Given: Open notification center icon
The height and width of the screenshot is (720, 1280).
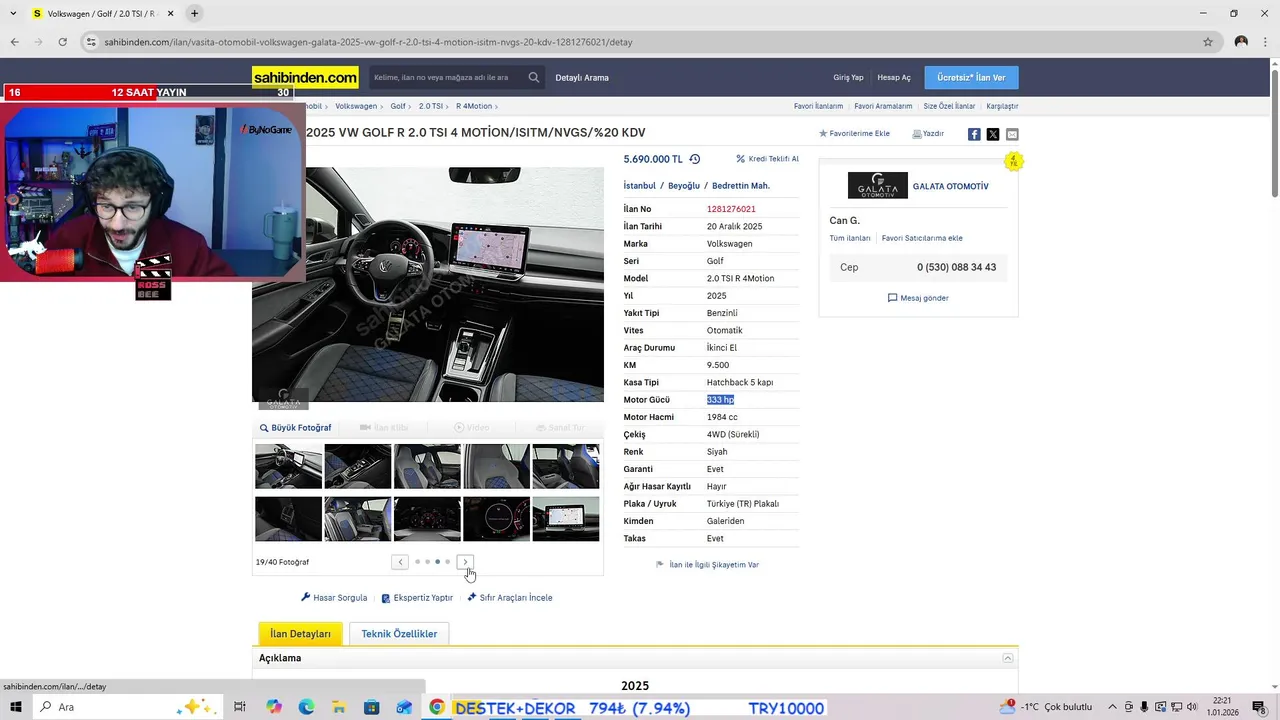Looking at the screenshot, I should 1259,707.
